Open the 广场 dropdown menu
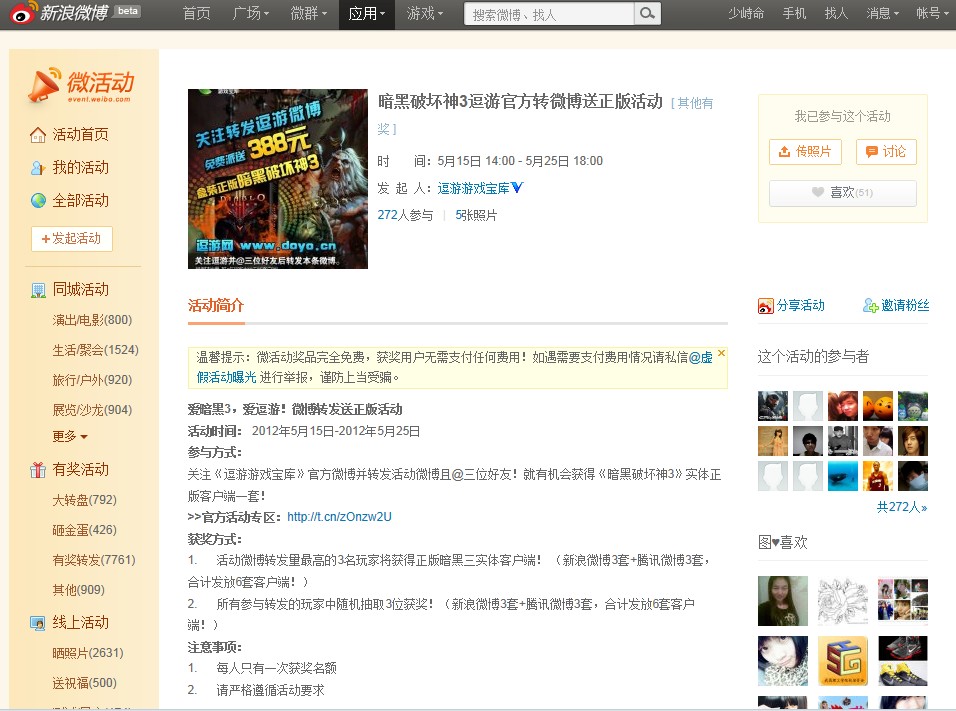956x711 pixels. pos(251,13)
